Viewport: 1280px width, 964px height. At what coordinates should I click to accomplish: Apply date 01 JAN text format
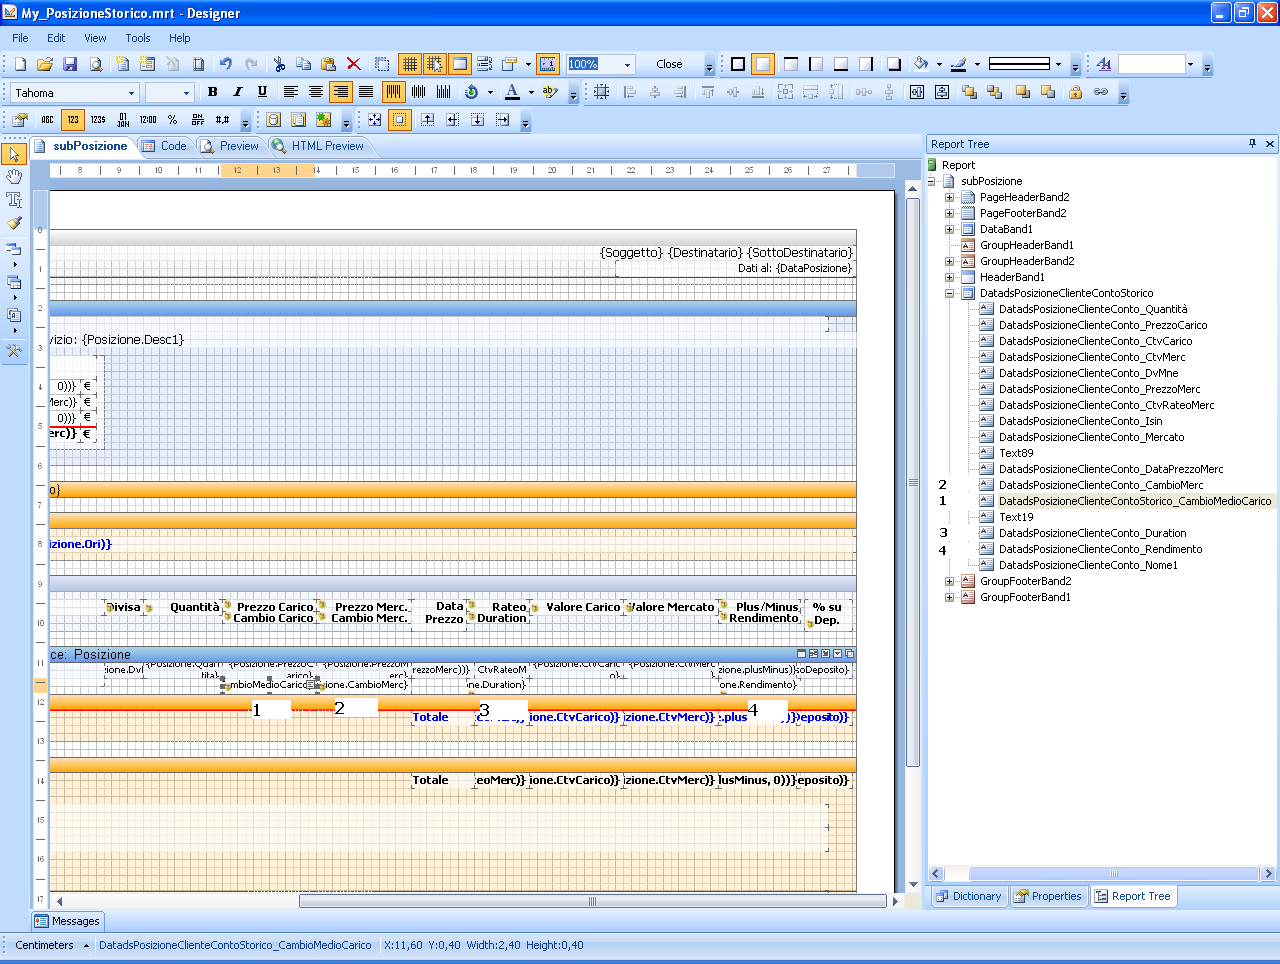(x=123, y=120)
